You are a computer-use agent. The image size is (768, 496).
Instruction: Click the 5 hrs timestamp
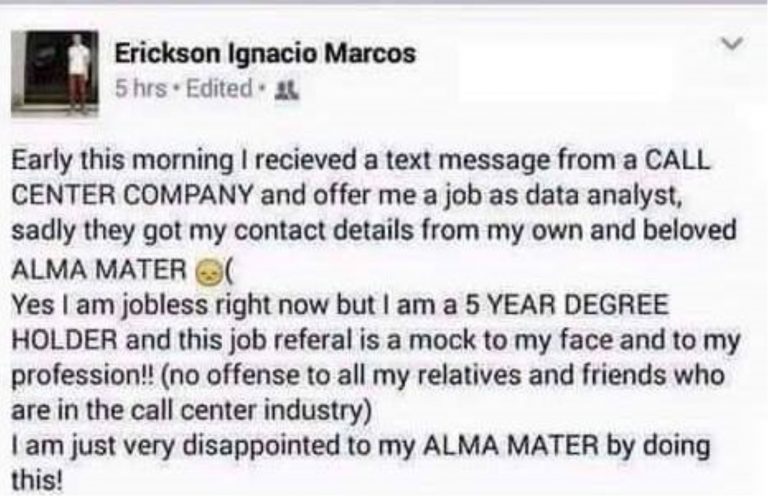(x=141, y=89)
